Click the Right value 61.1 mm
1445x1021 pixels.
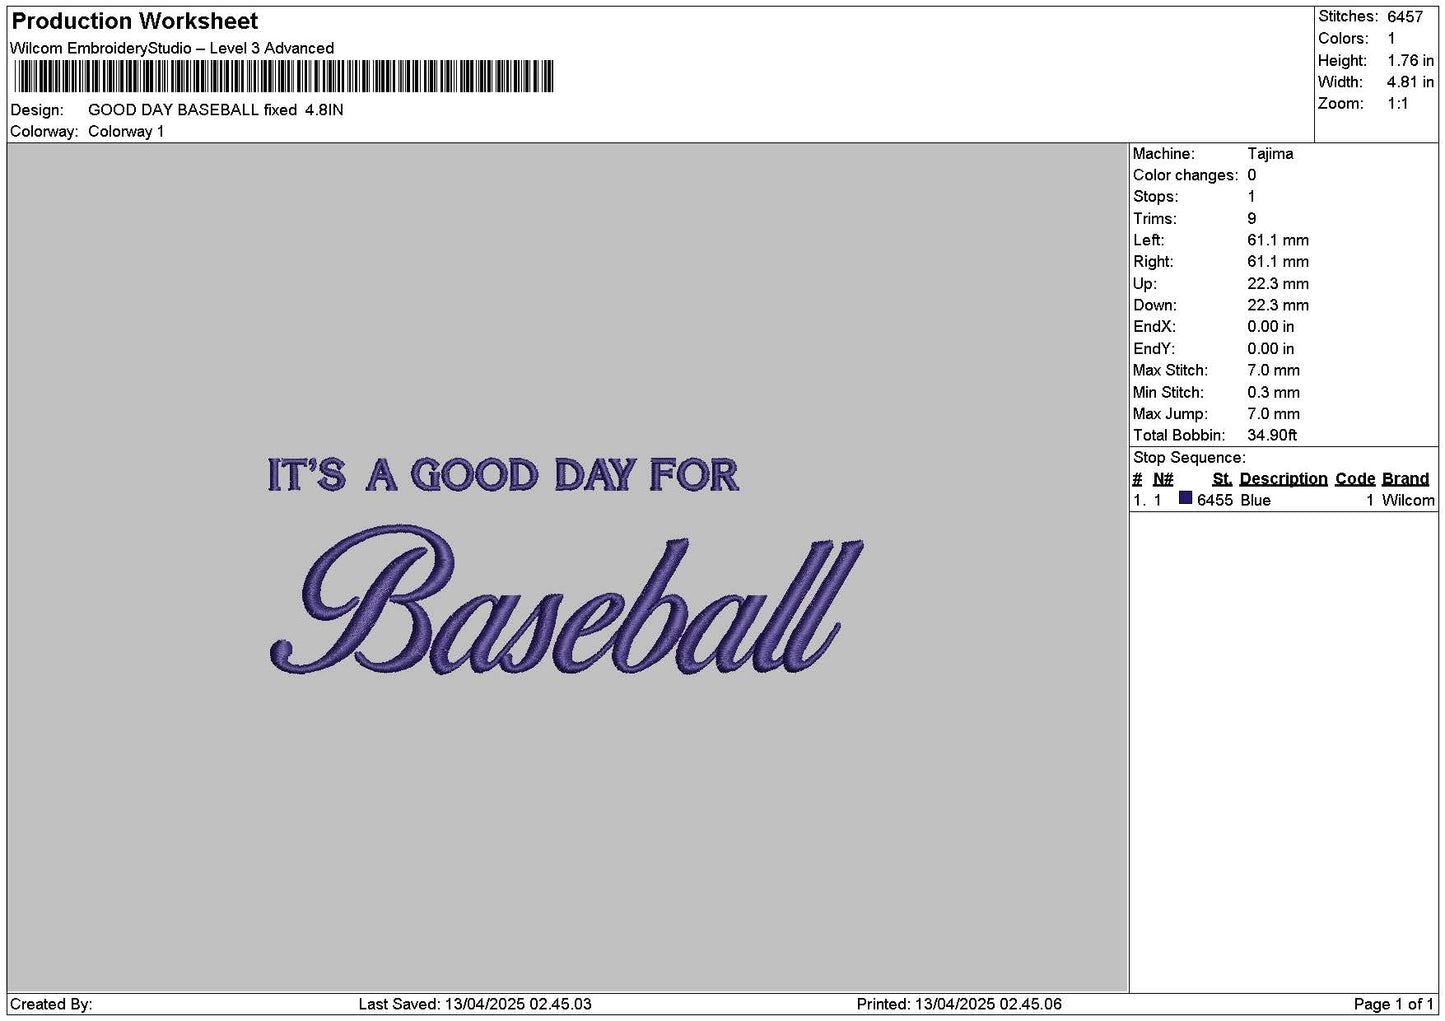[x=1278, y=262]
